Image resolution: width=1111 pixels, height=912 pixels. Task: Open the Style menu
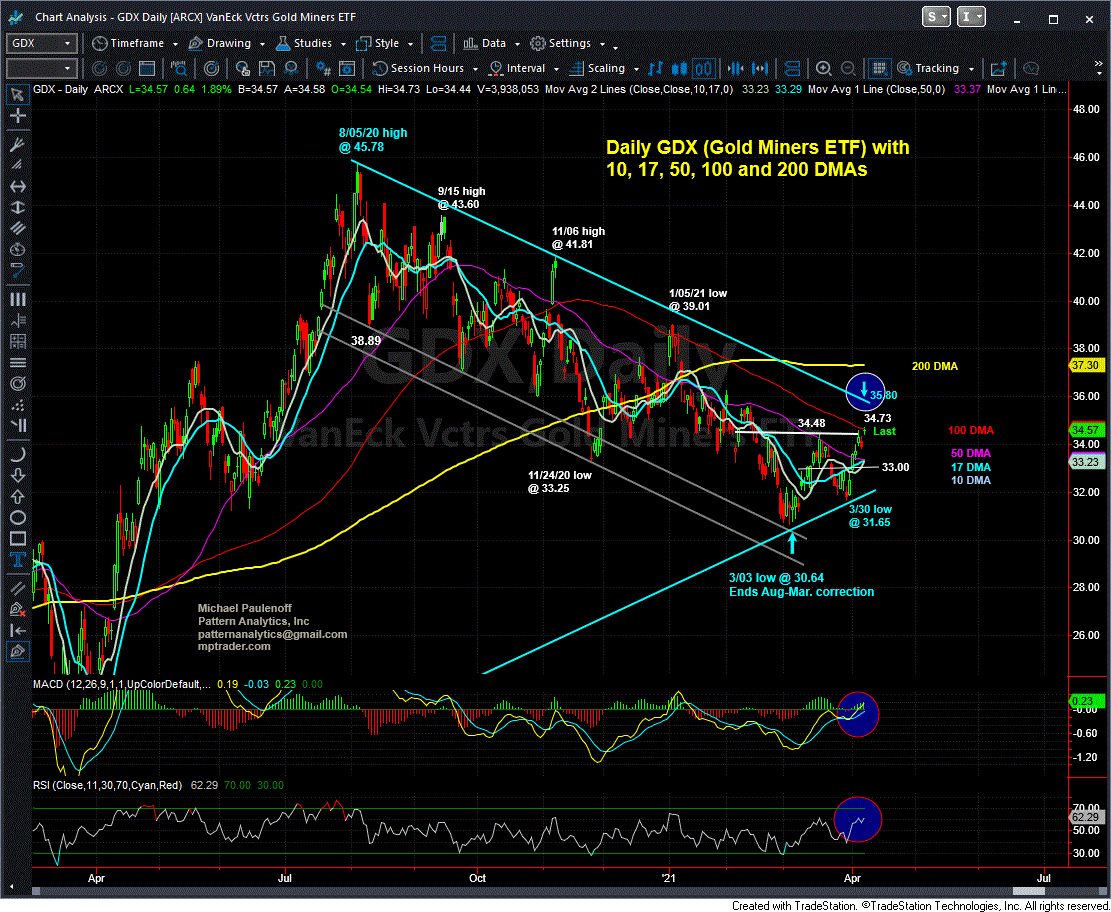coord(384,44)
